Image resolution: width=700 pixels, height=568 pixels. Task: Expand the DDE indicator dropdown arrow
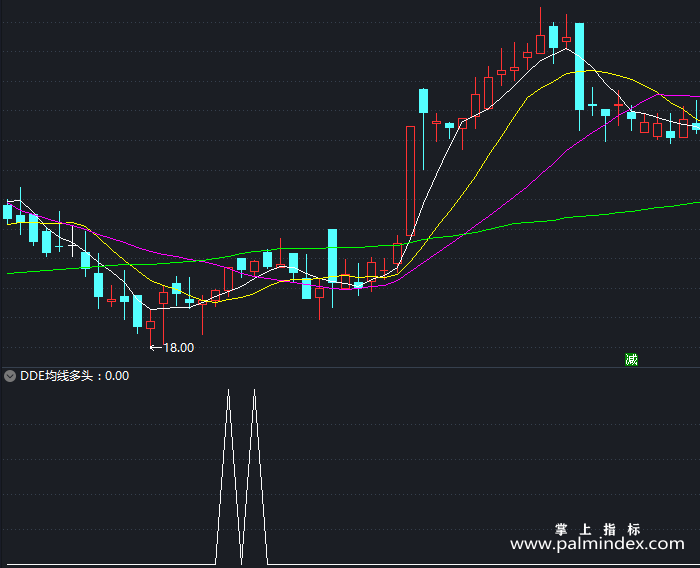tap(10, 376)
